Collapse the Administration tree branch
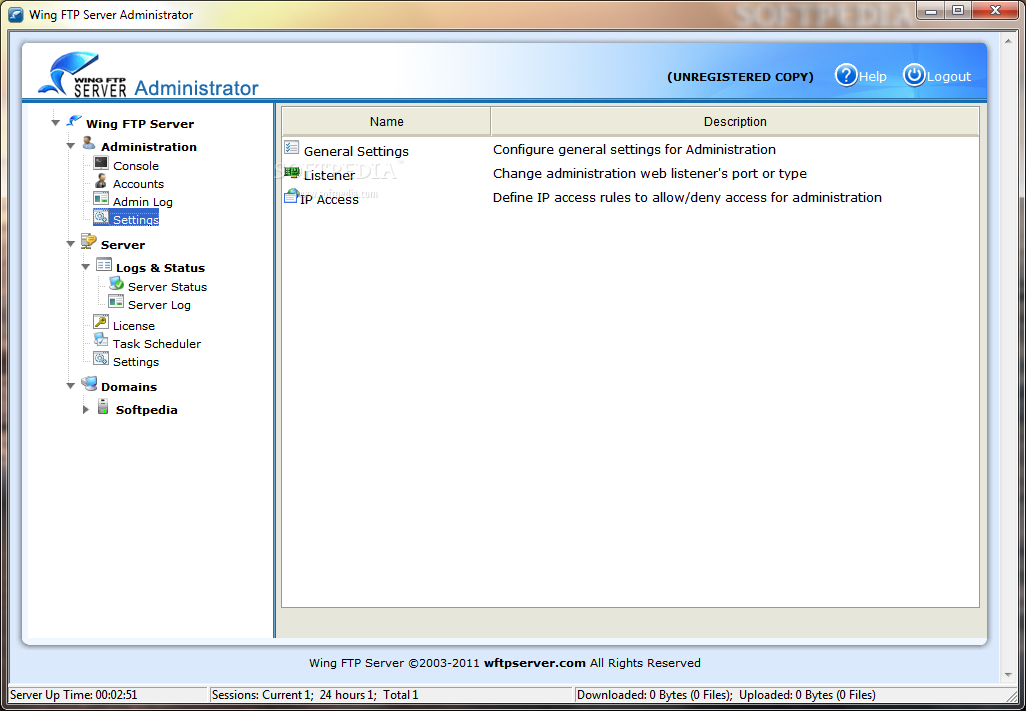The height and width of the screenshot is (711, 1026). [71, 146]
